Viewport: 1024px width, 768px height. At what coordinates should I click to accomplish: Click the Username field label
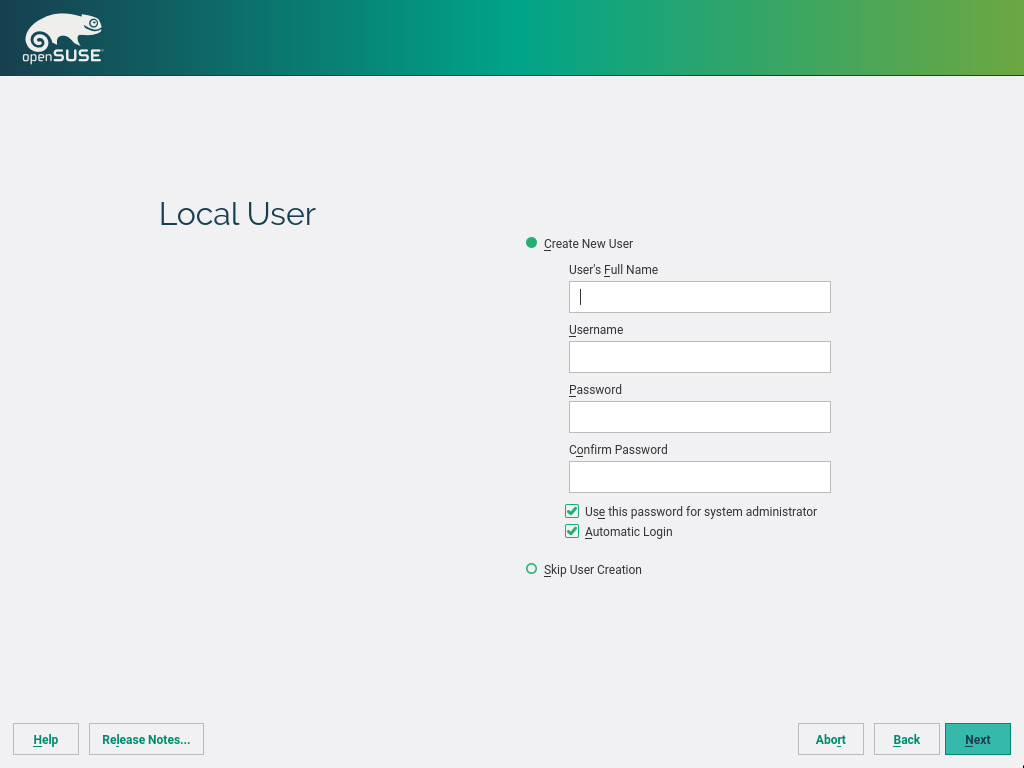(596, 330)
